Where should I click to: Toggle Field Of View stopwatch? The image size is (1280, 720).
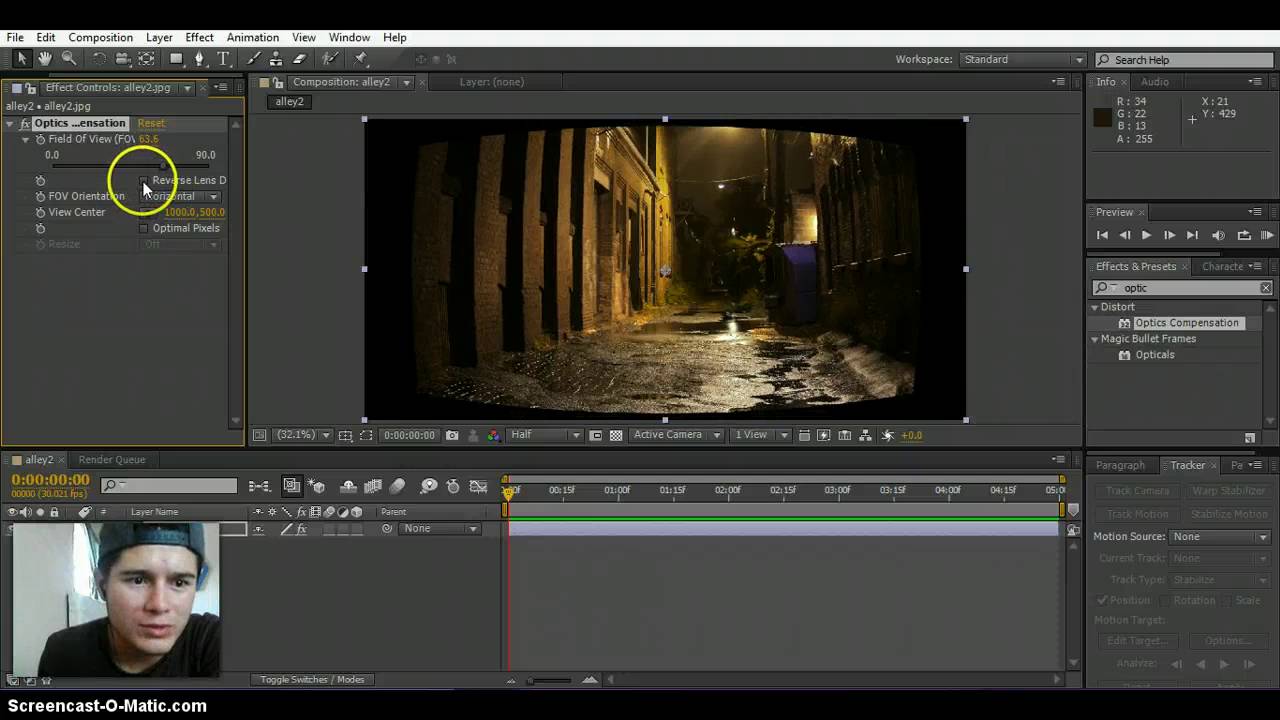(x=40, y=139)
